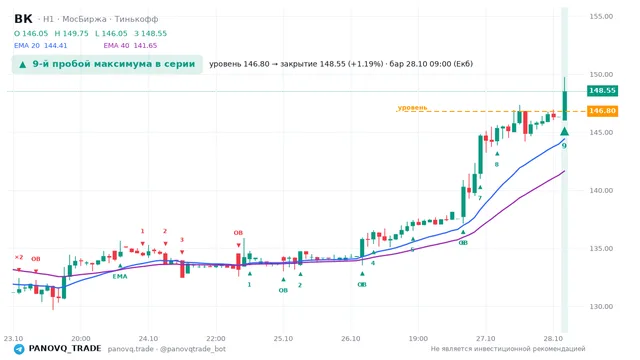Click the 'EMA 40 141.65' legend
640x360 pixels.
(x=130, y=46)
